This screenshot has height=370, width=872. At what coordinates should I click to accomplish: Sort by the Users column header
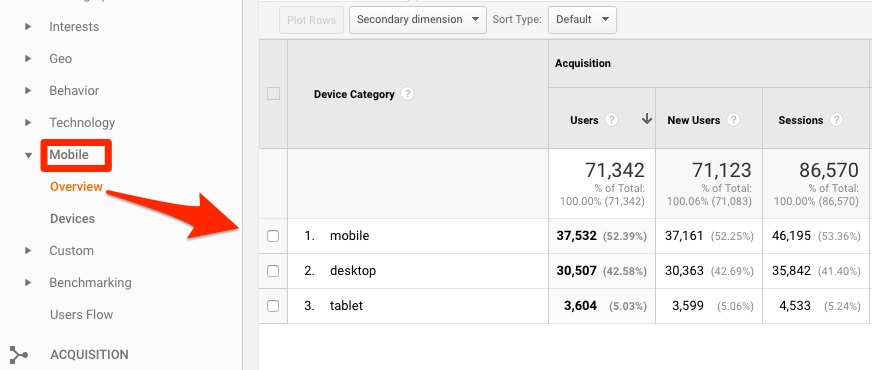pos(584,120)
